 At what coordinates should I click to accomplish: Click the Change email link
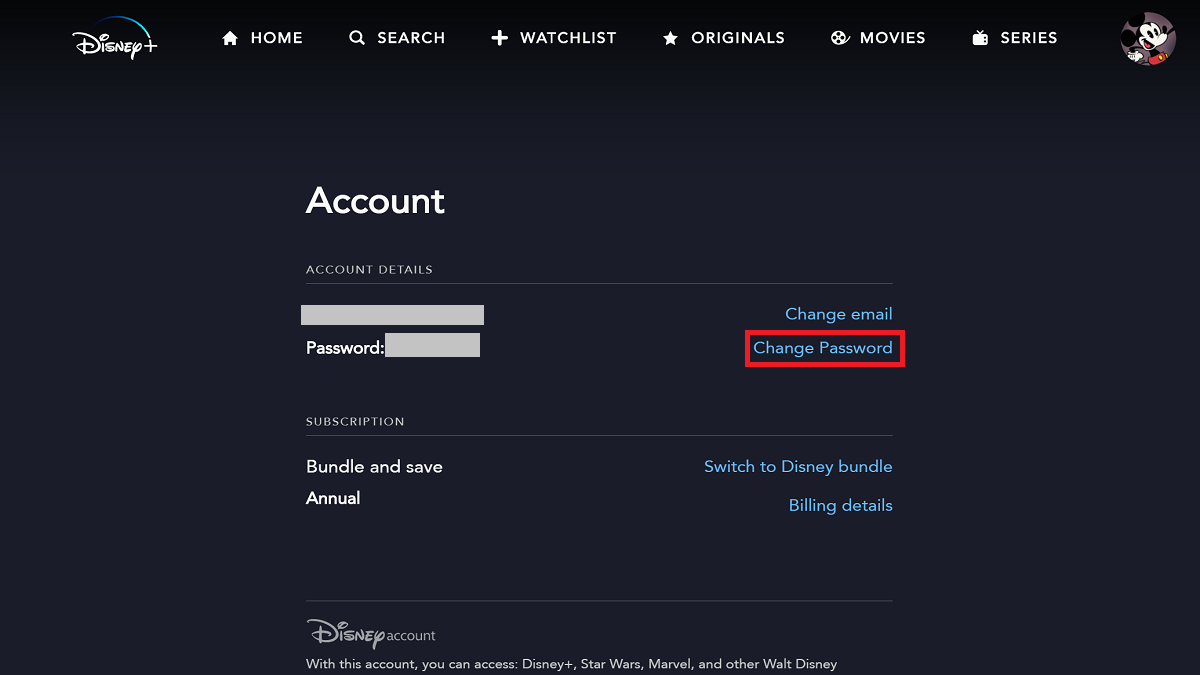point(838,314)
